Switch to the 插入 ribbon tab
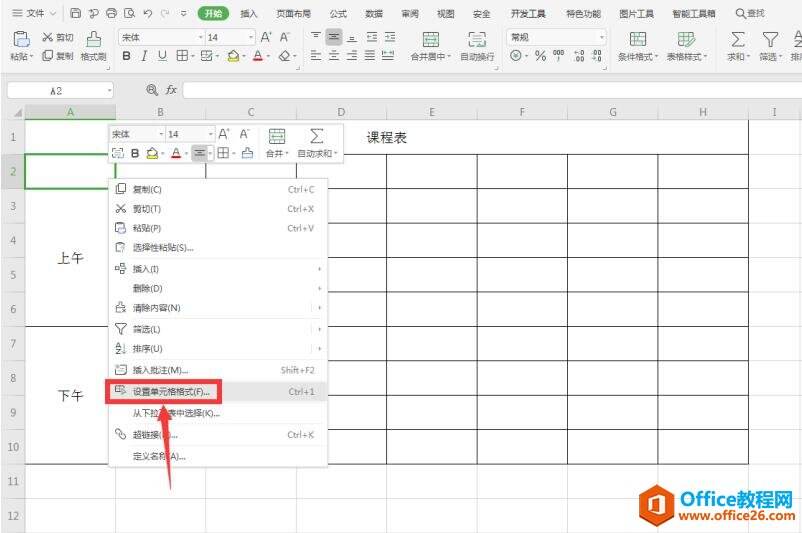802x533 pixels. tap(249, 13)
